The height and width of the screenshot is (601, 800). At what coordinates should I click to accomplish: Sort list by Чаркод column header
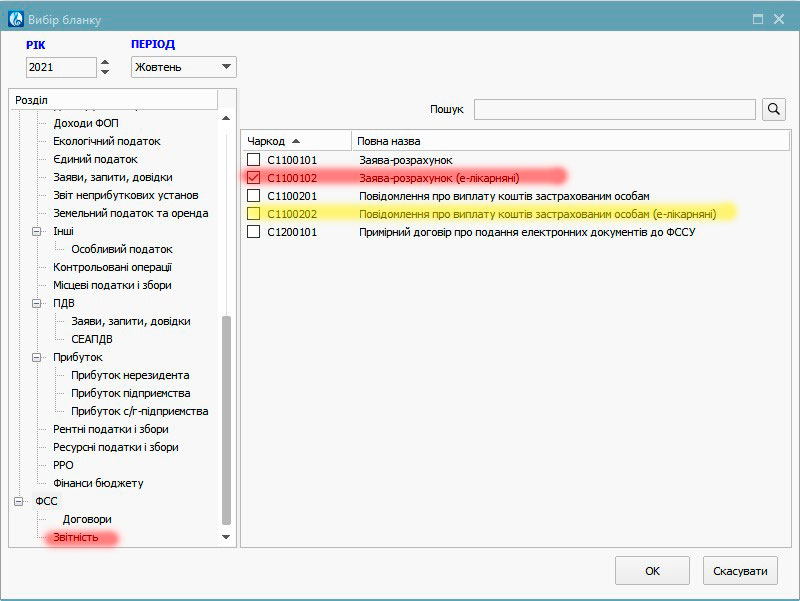coord(295,141)
